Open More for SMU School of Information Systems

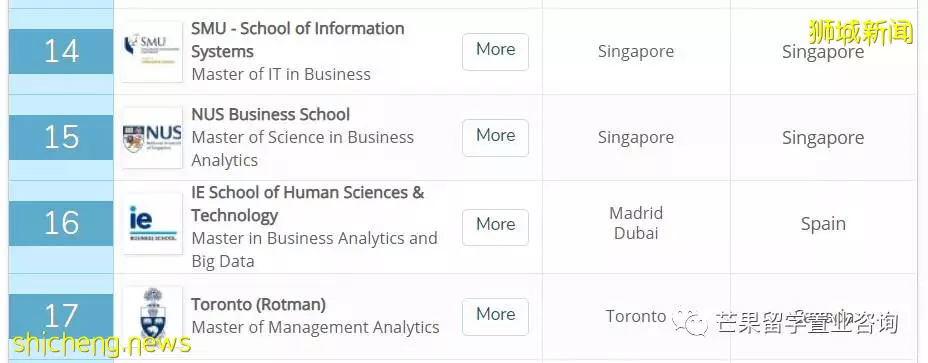[495, 52]
